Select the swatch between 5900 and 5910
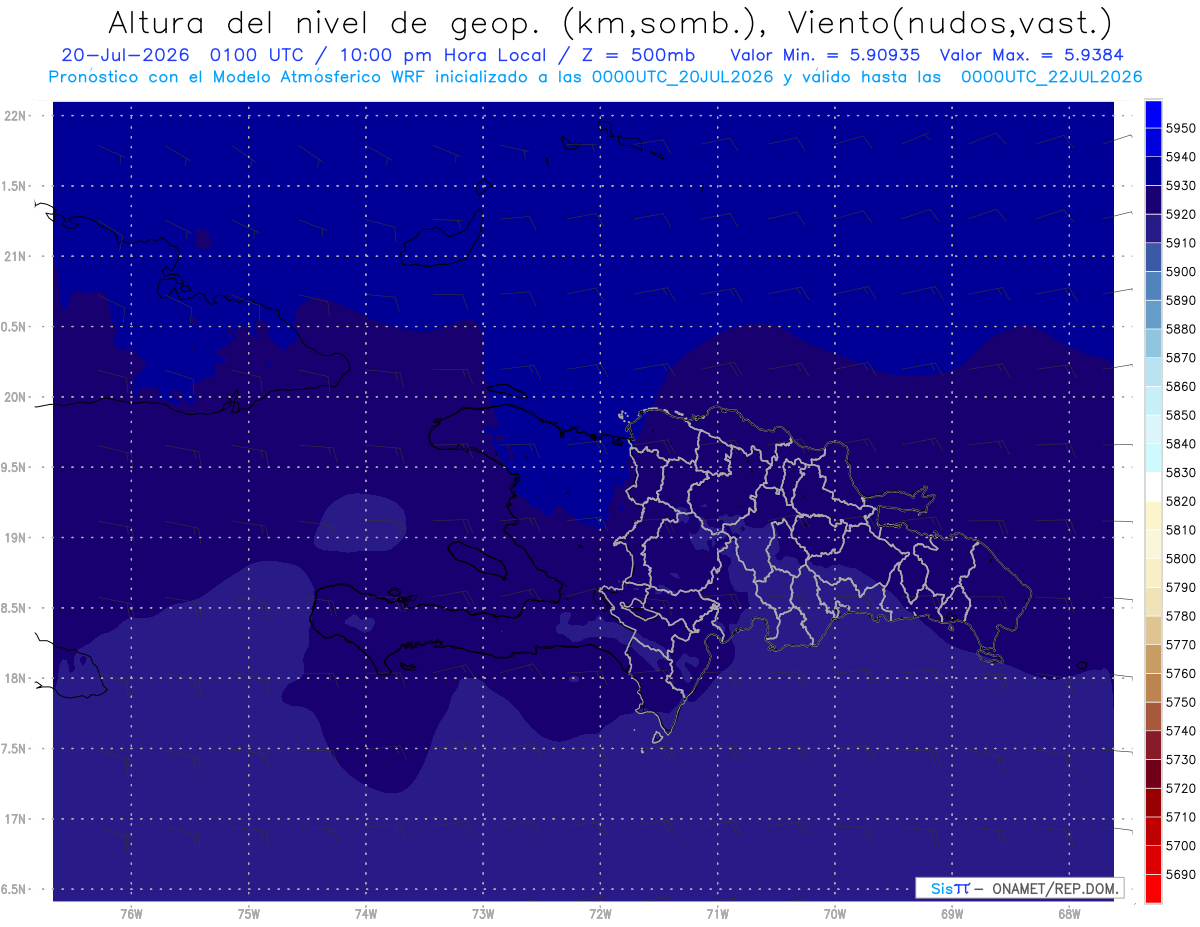Image resolution: width=1200 pixels, height=927 pixels. pos(1153,256)
